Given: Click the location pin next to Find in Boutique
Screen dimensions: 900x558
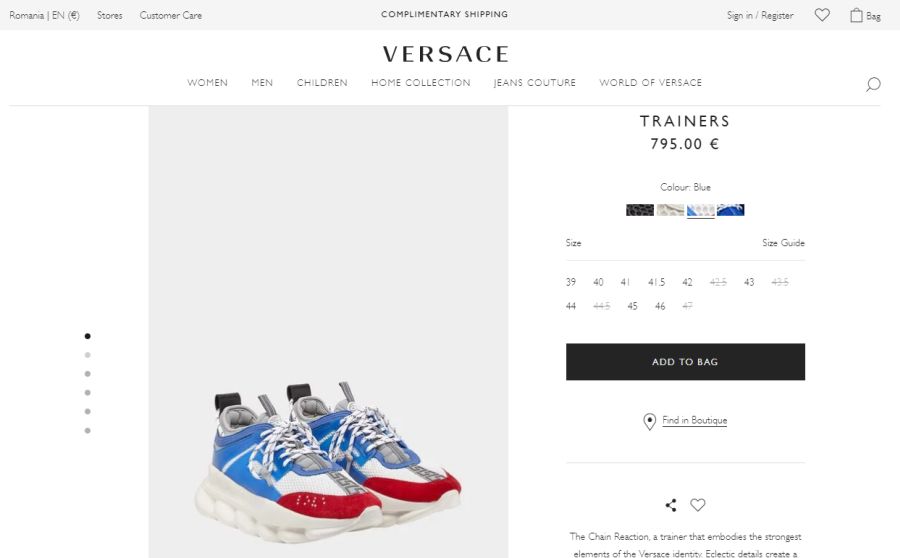Looking at the screenshot, I should [649, 421].
